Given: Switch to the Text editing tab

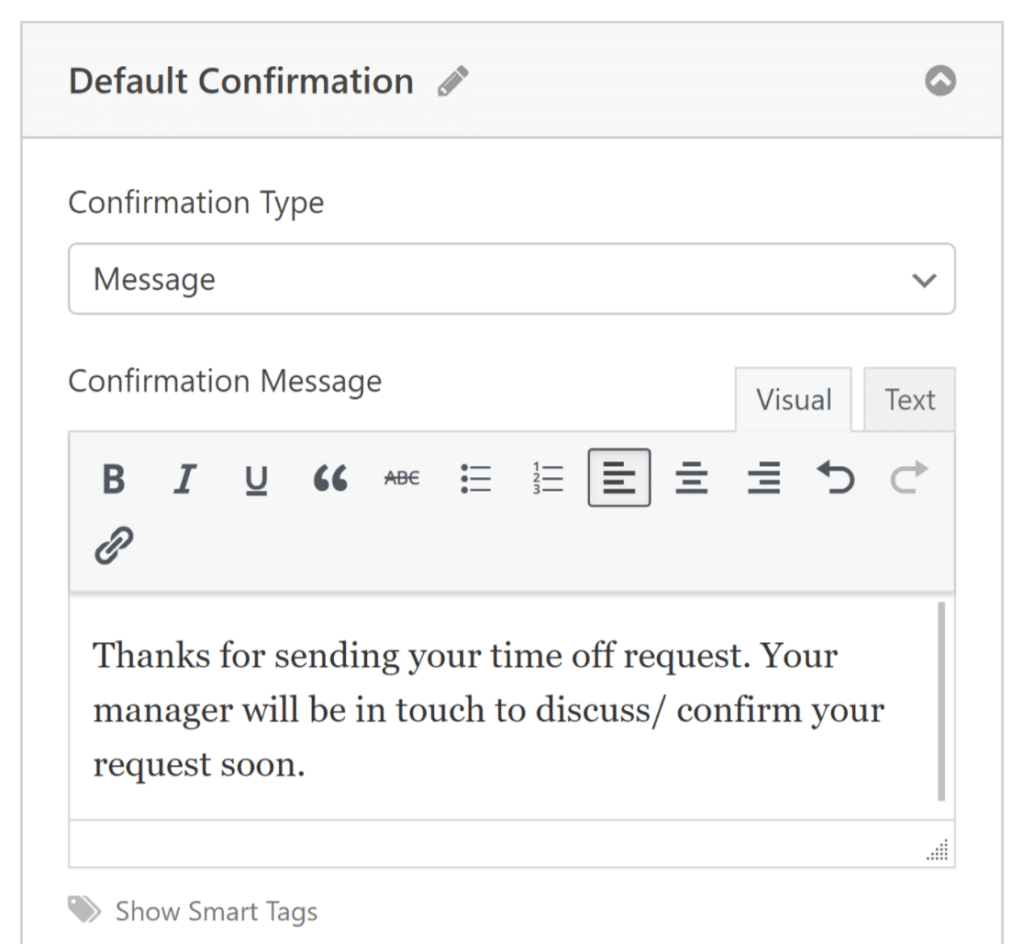Looking at the screenshot, I should pyautogui.click(x=909, y=399).
